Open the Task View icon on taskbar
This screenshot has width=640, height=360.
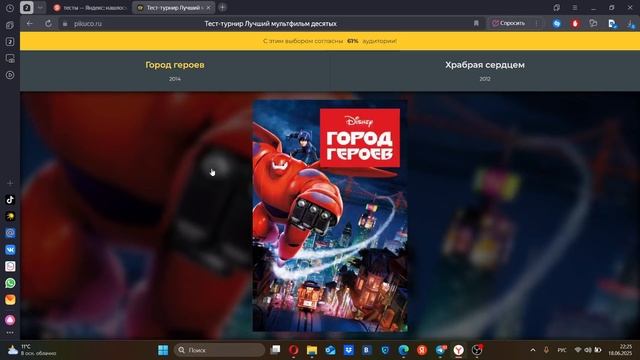coord(276,350)
